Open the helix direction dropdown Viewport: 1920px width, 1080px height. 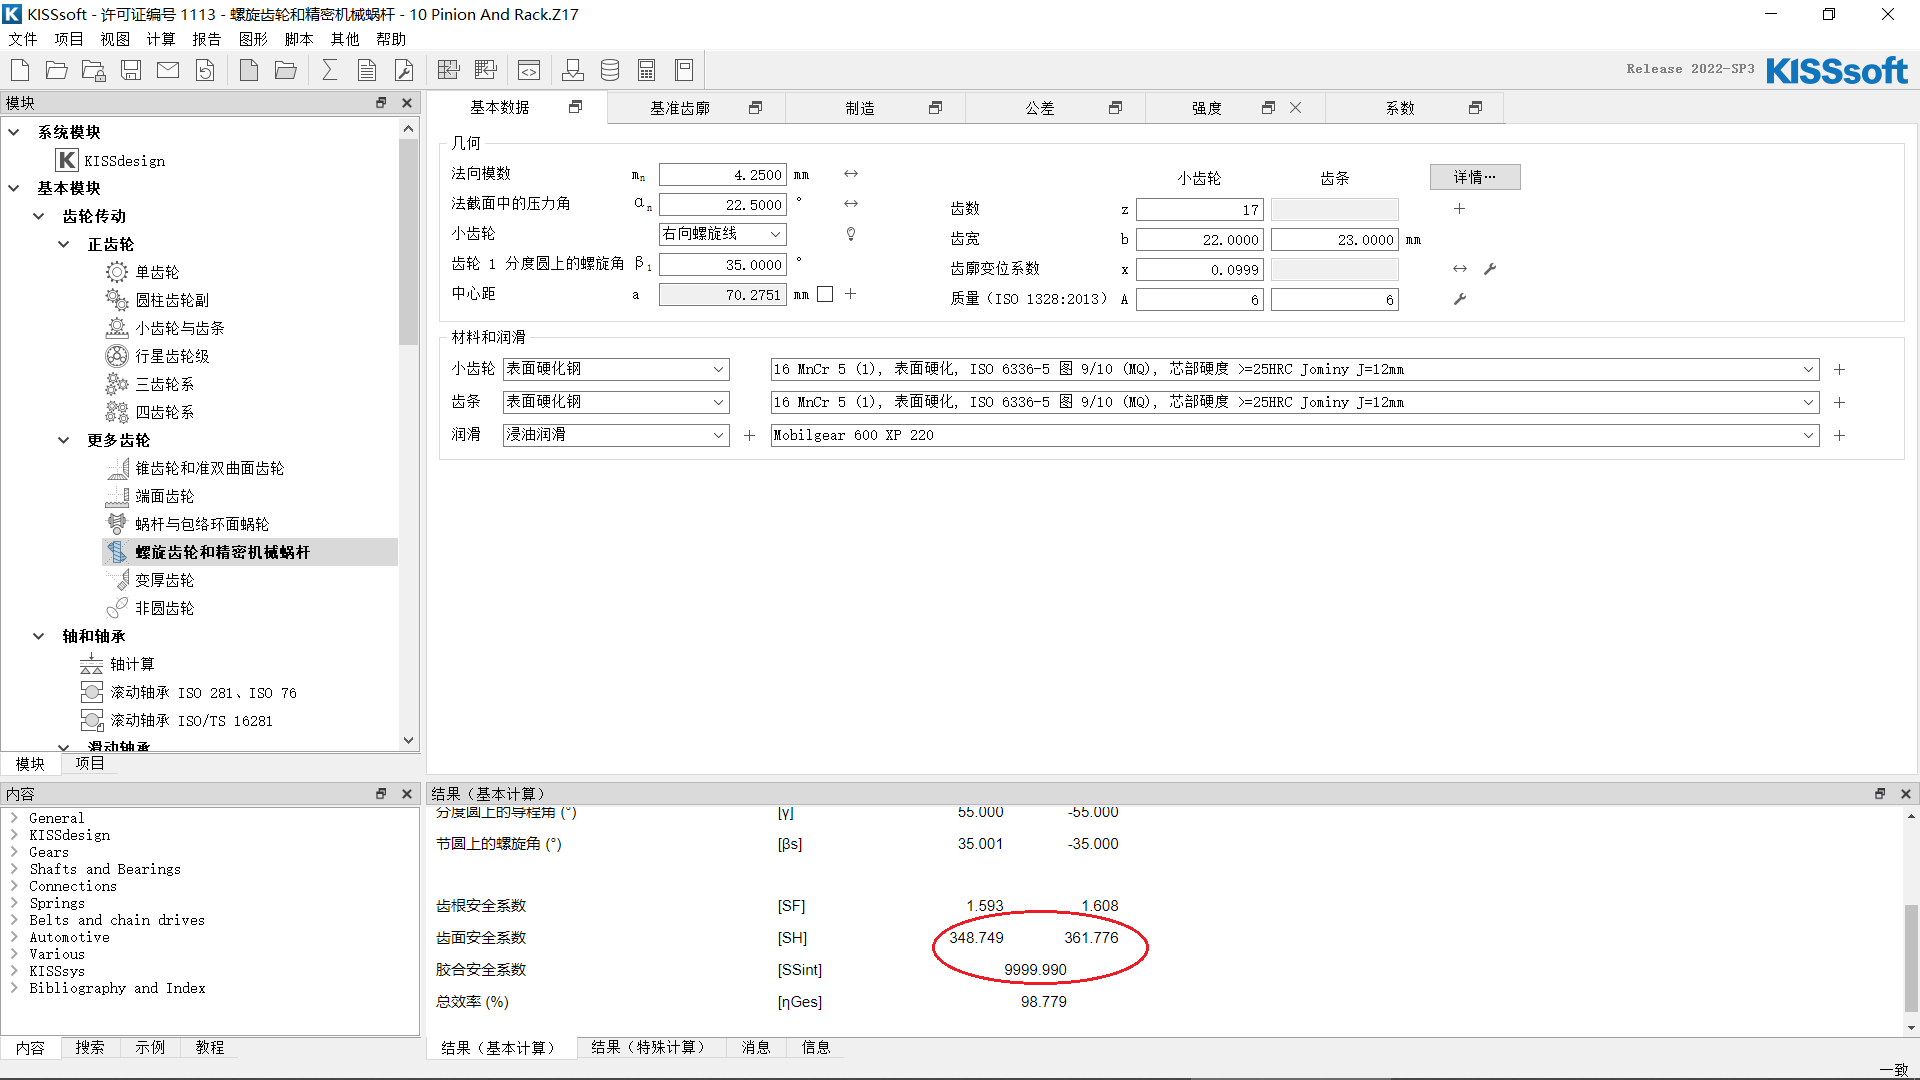pyautogui.click(x=723, y=234)
